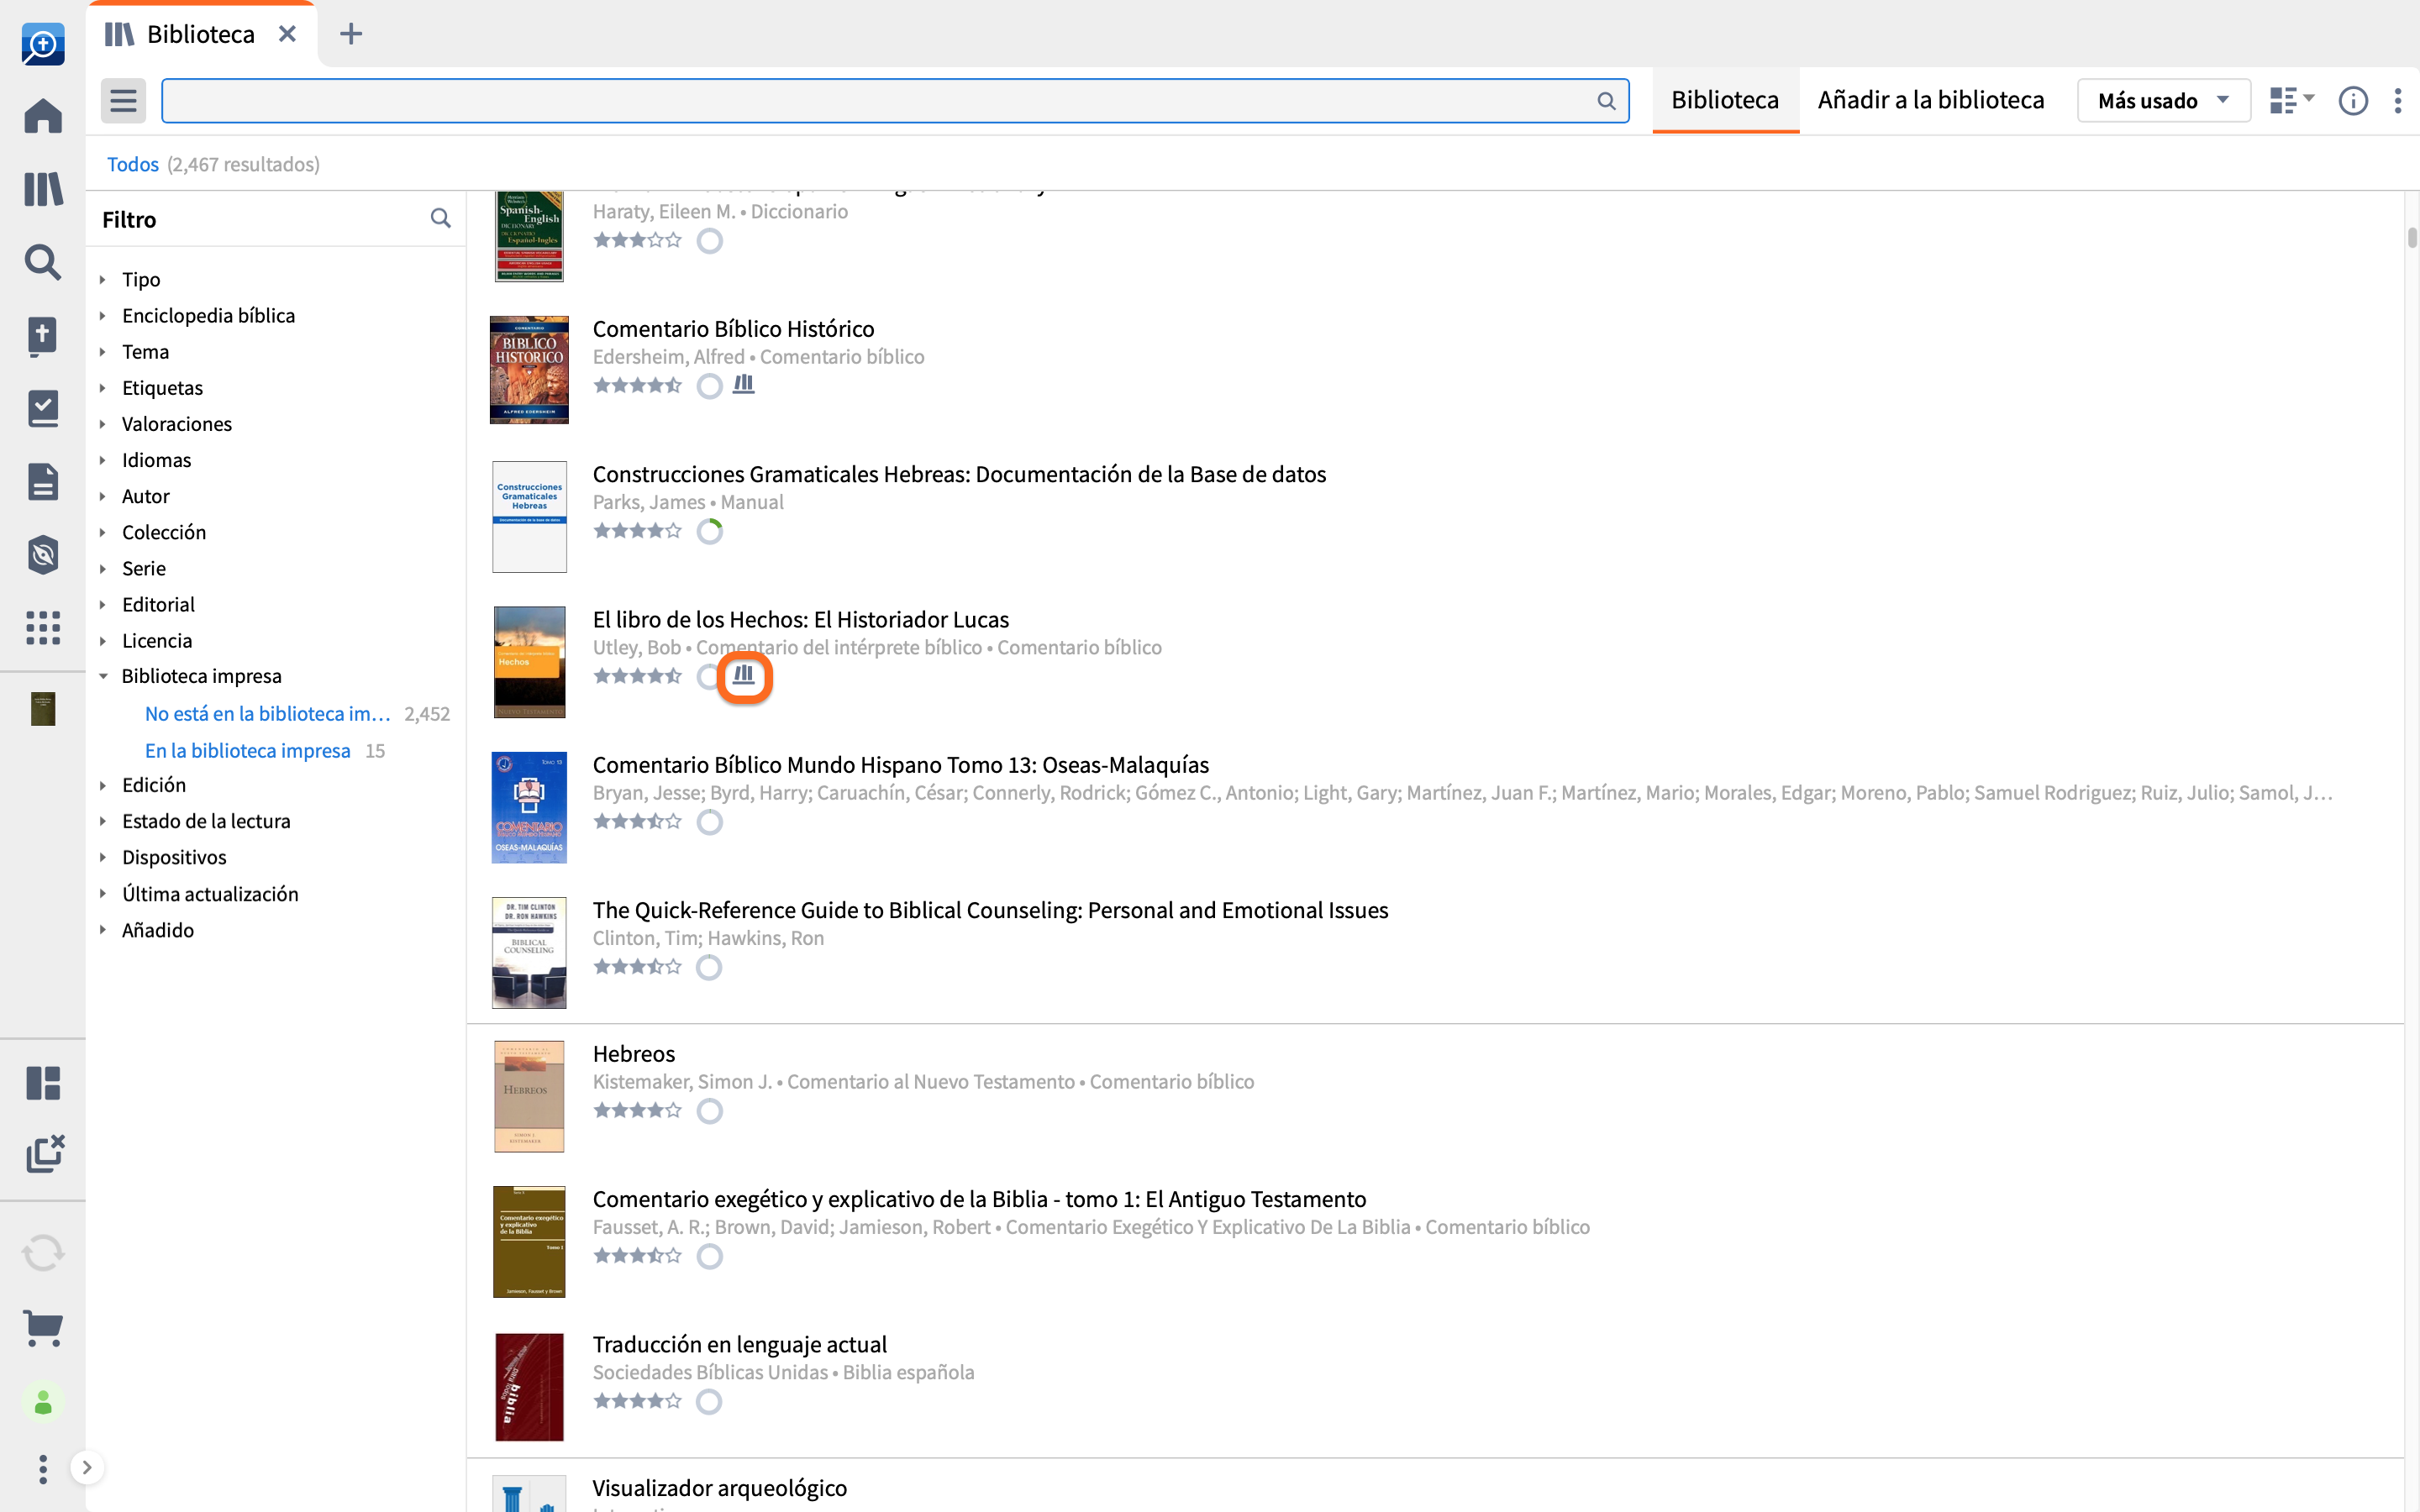
Task: Rate Construcciones Gramaticales Hebreas with stars
Action: 637,530
